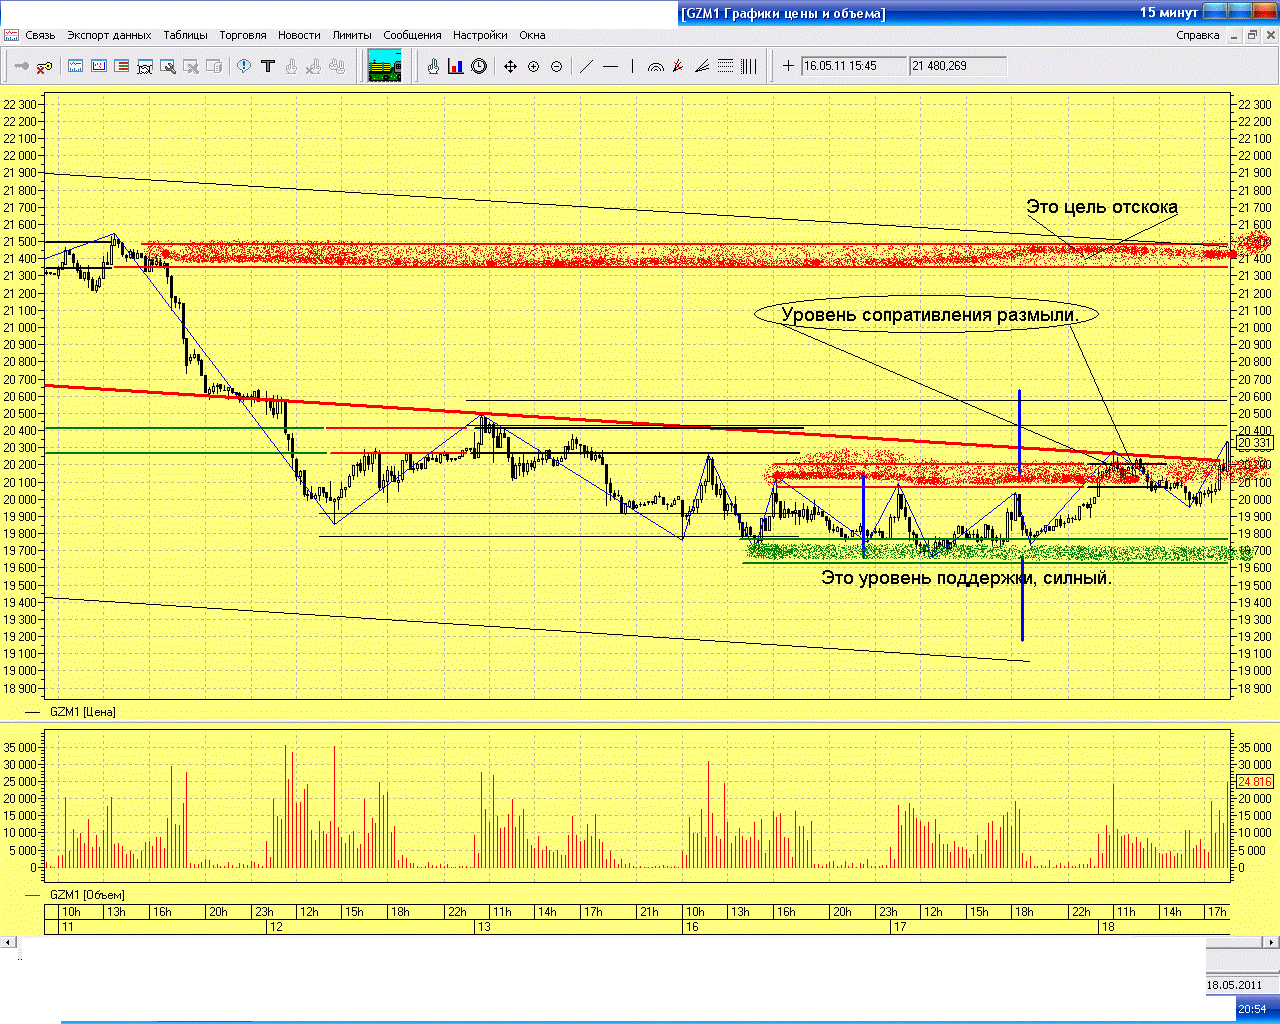Click the zoom out magnifier icon

[x=556, y=67]
